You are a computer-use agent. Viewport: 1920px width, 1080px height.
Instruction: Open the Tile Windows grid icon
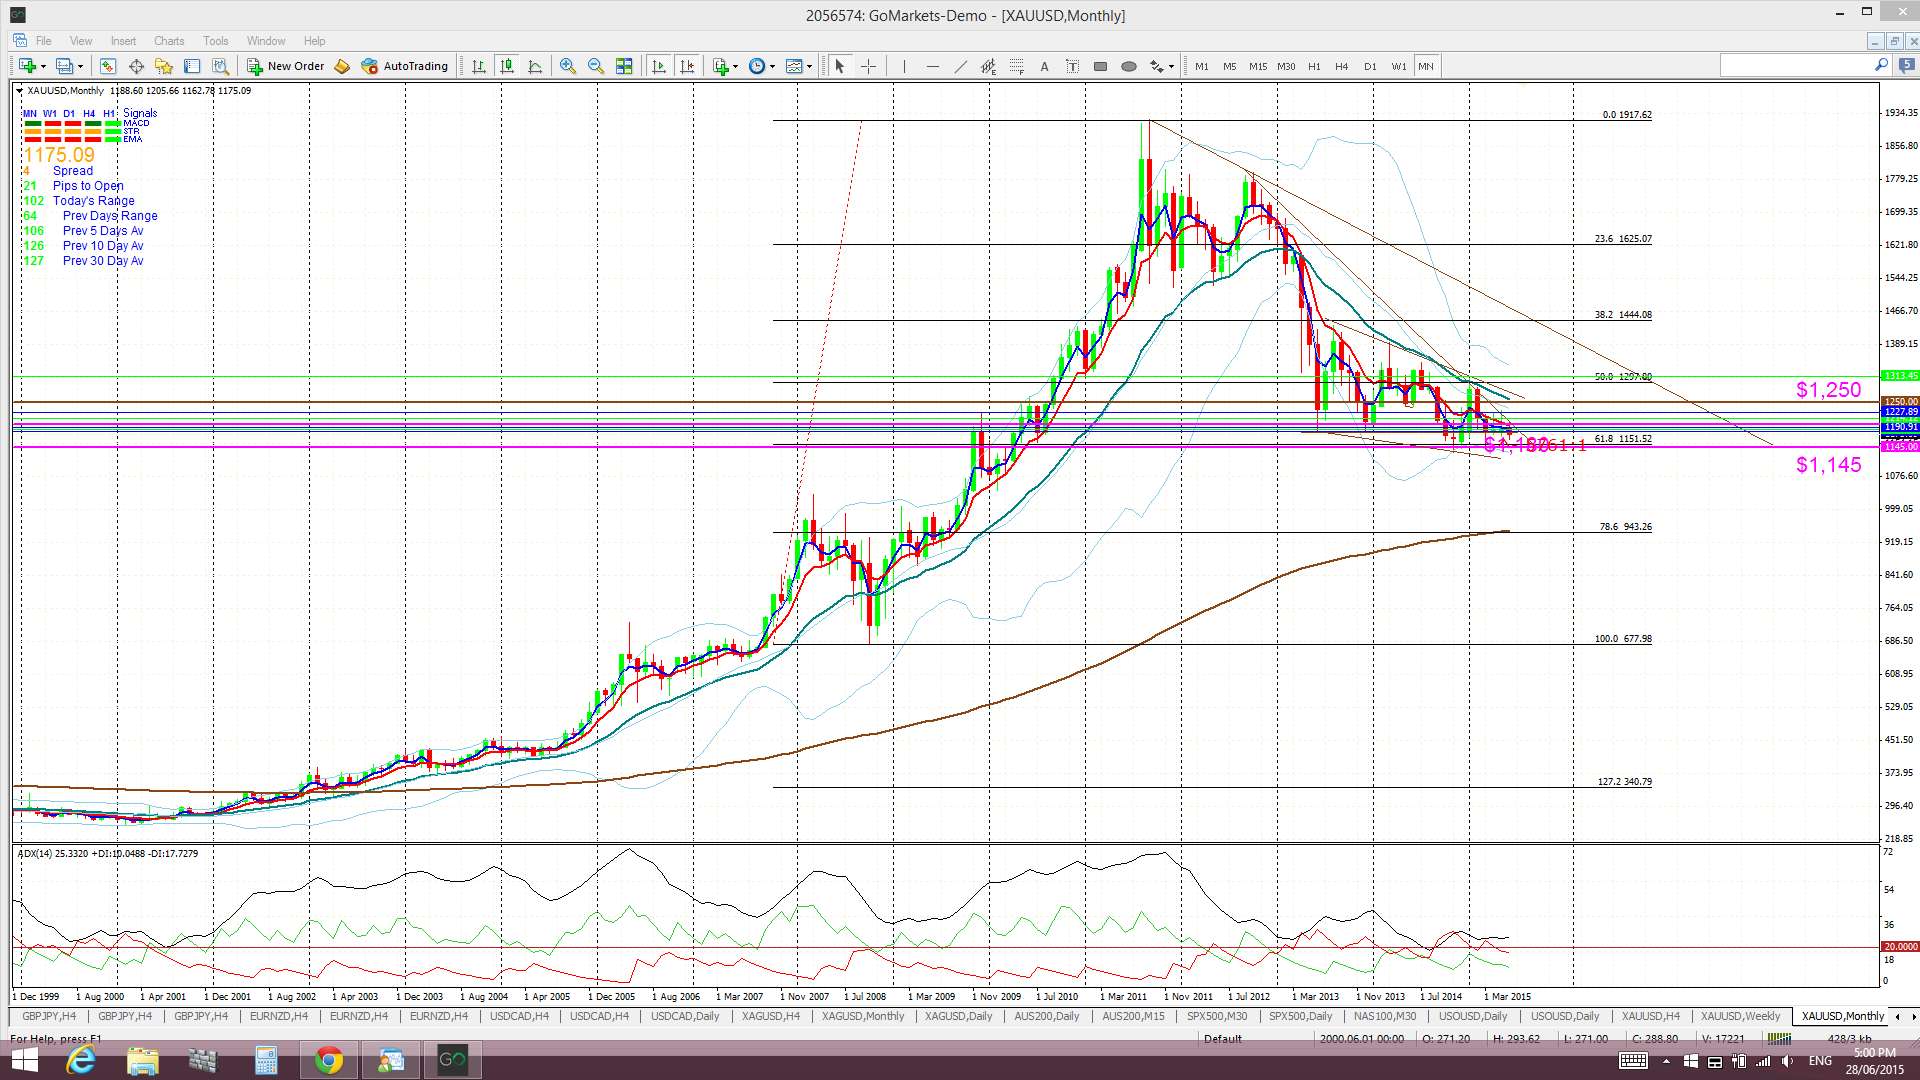click(x=624, y=66)
